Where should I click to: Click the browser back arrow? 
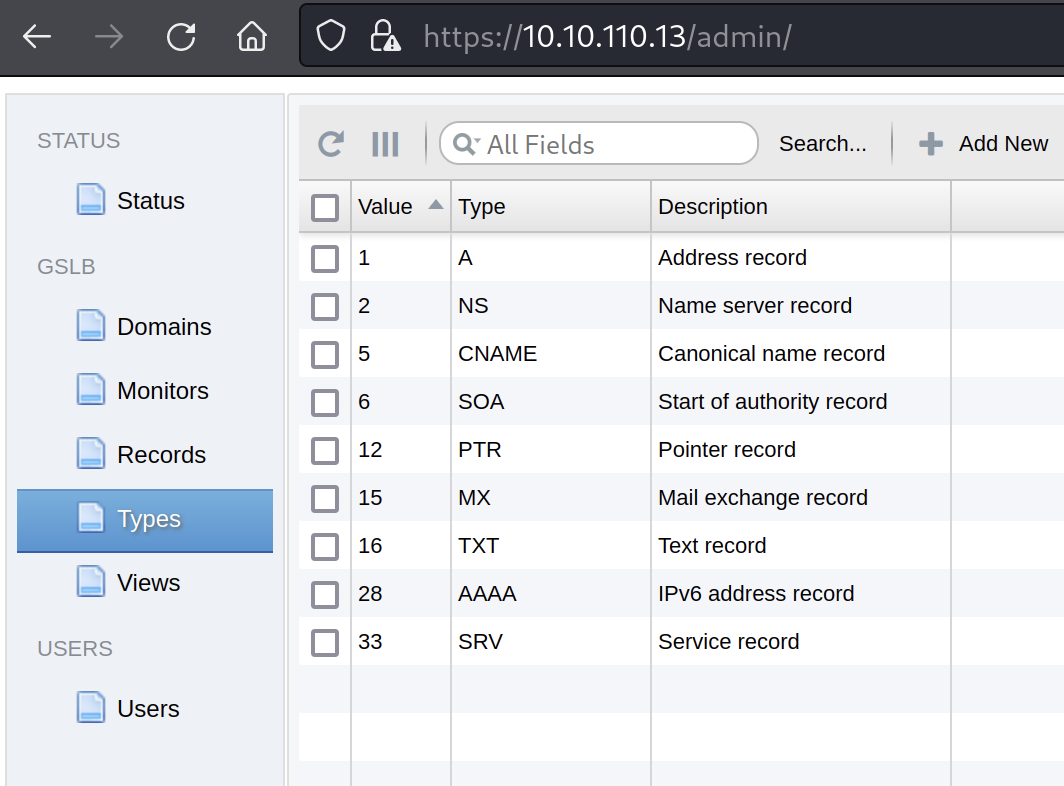pyautogui.click(x=37, y=37)
